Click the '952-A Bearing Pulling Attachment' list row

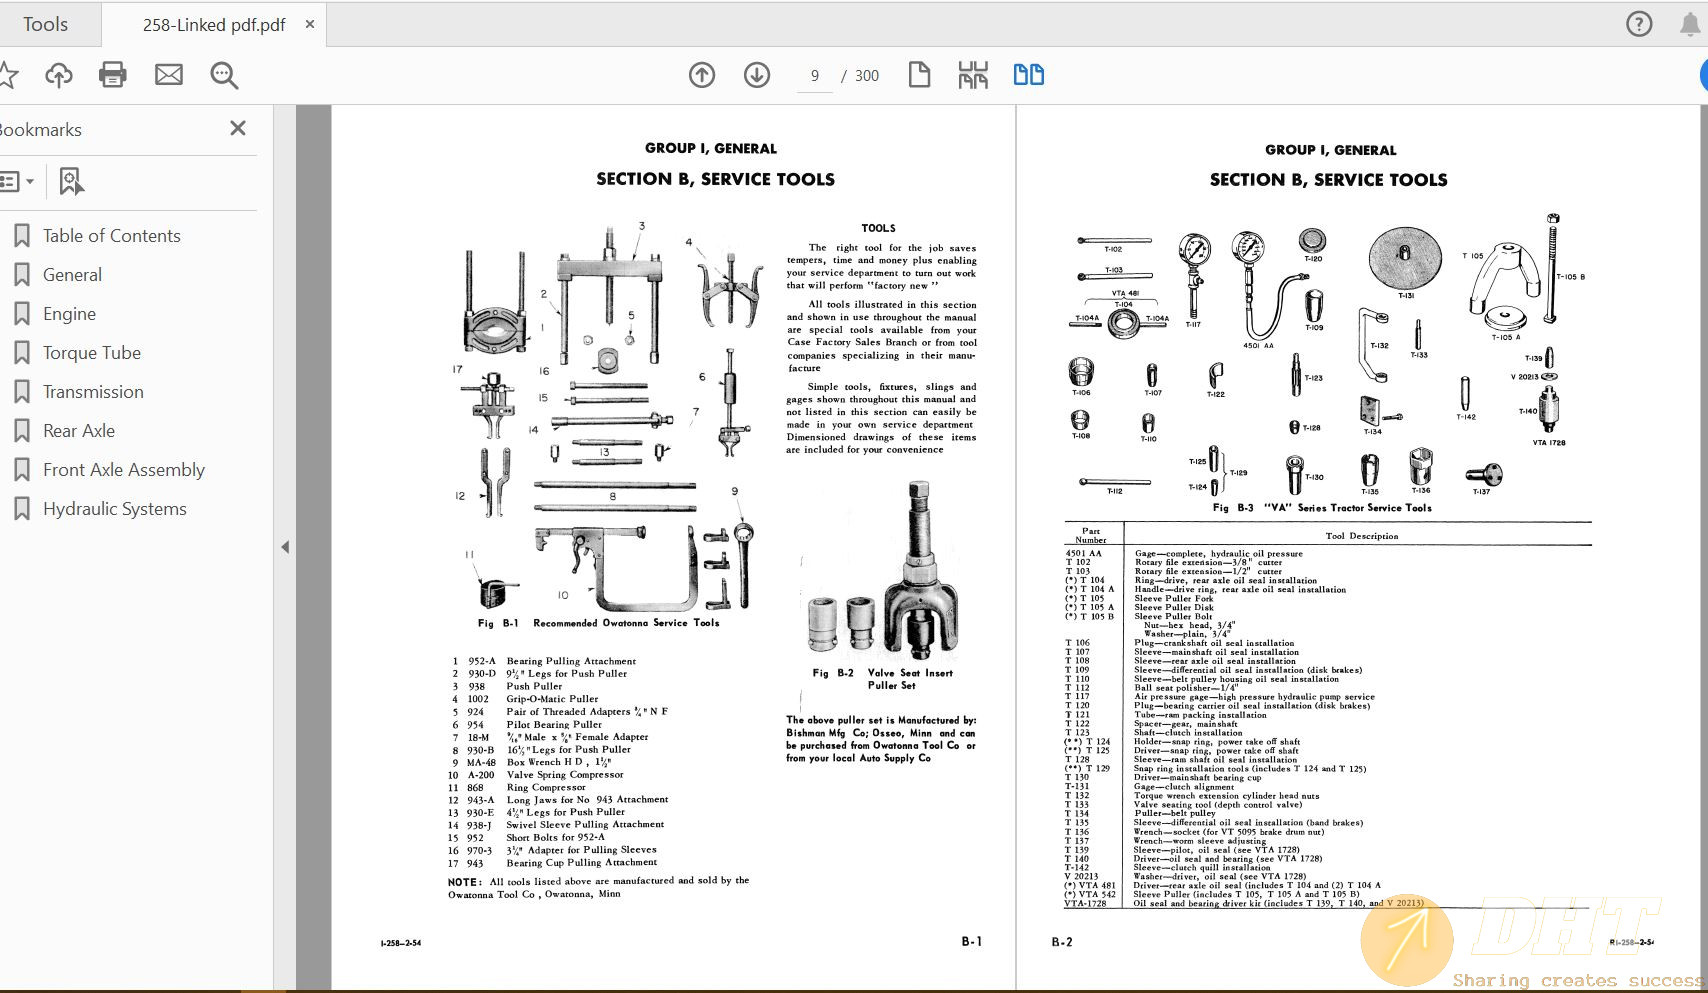[x=544, y=661]
